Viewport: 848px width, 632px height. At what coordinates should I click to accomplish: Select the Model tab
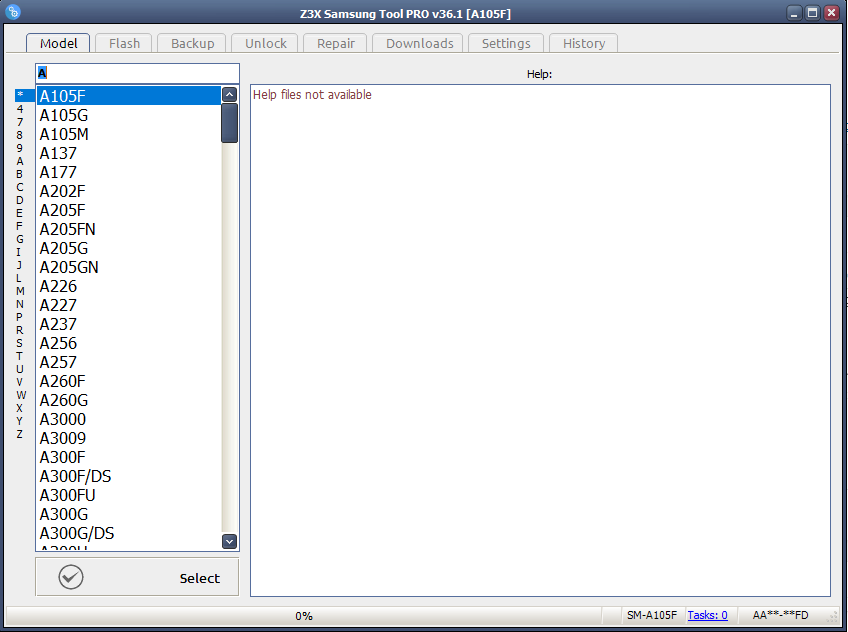[58, 43]
